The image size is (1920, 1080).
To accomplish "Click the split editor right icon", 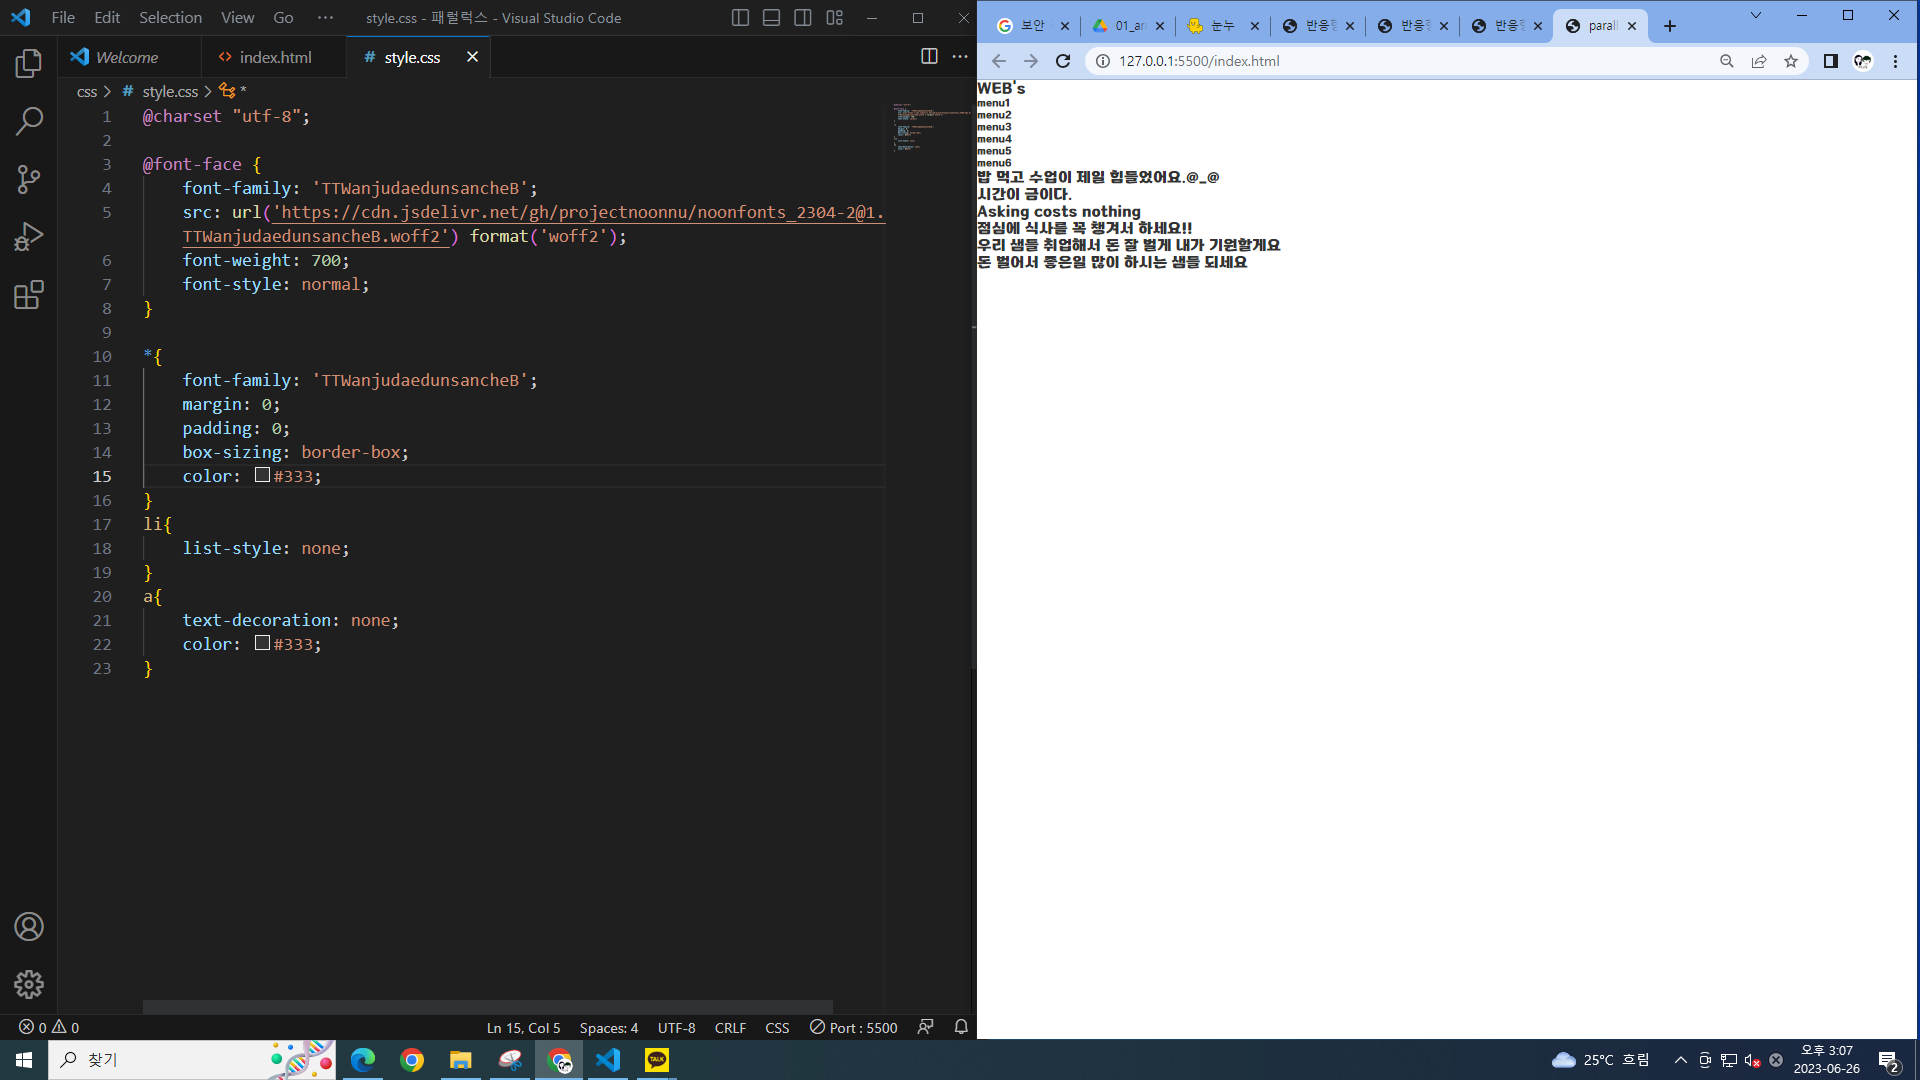I will pos(929,57).
